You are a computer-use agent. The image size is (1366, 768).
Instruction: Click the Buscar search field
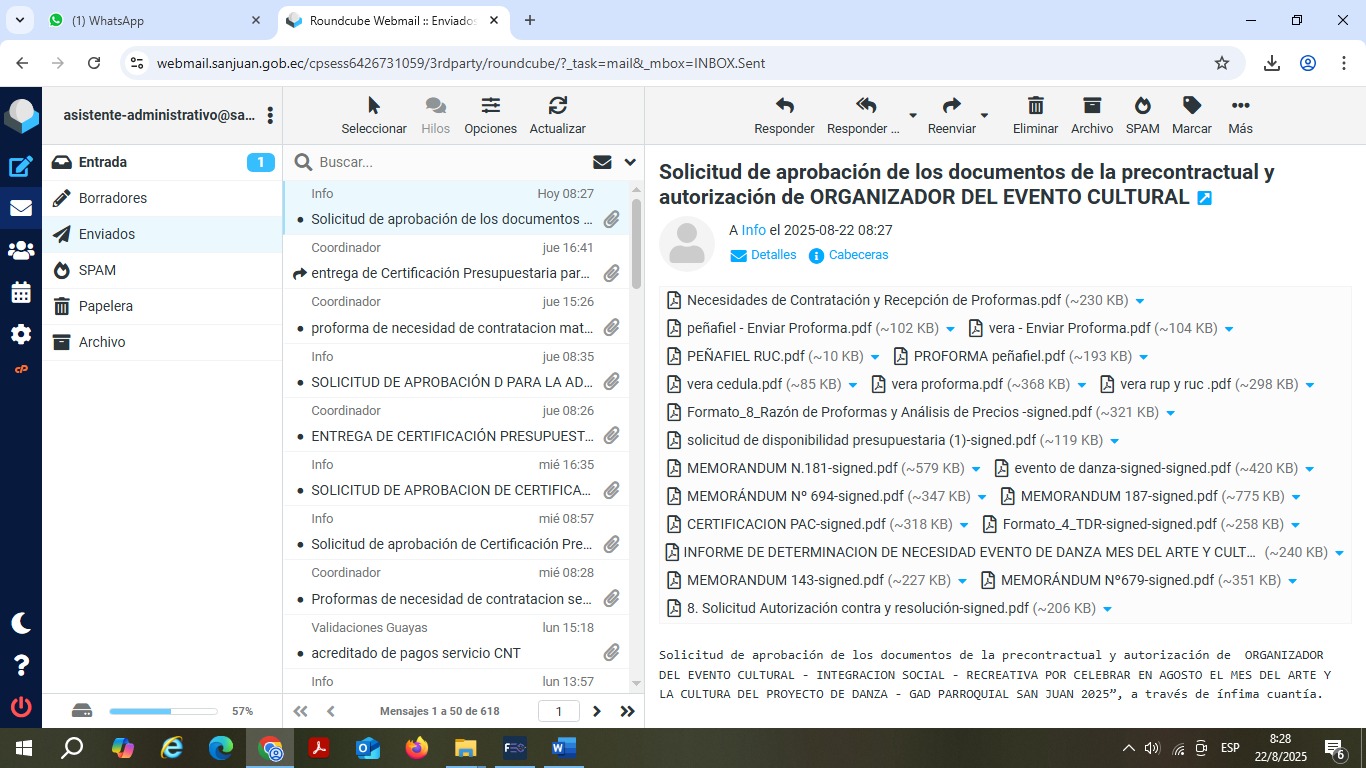(x=450, y=162)
